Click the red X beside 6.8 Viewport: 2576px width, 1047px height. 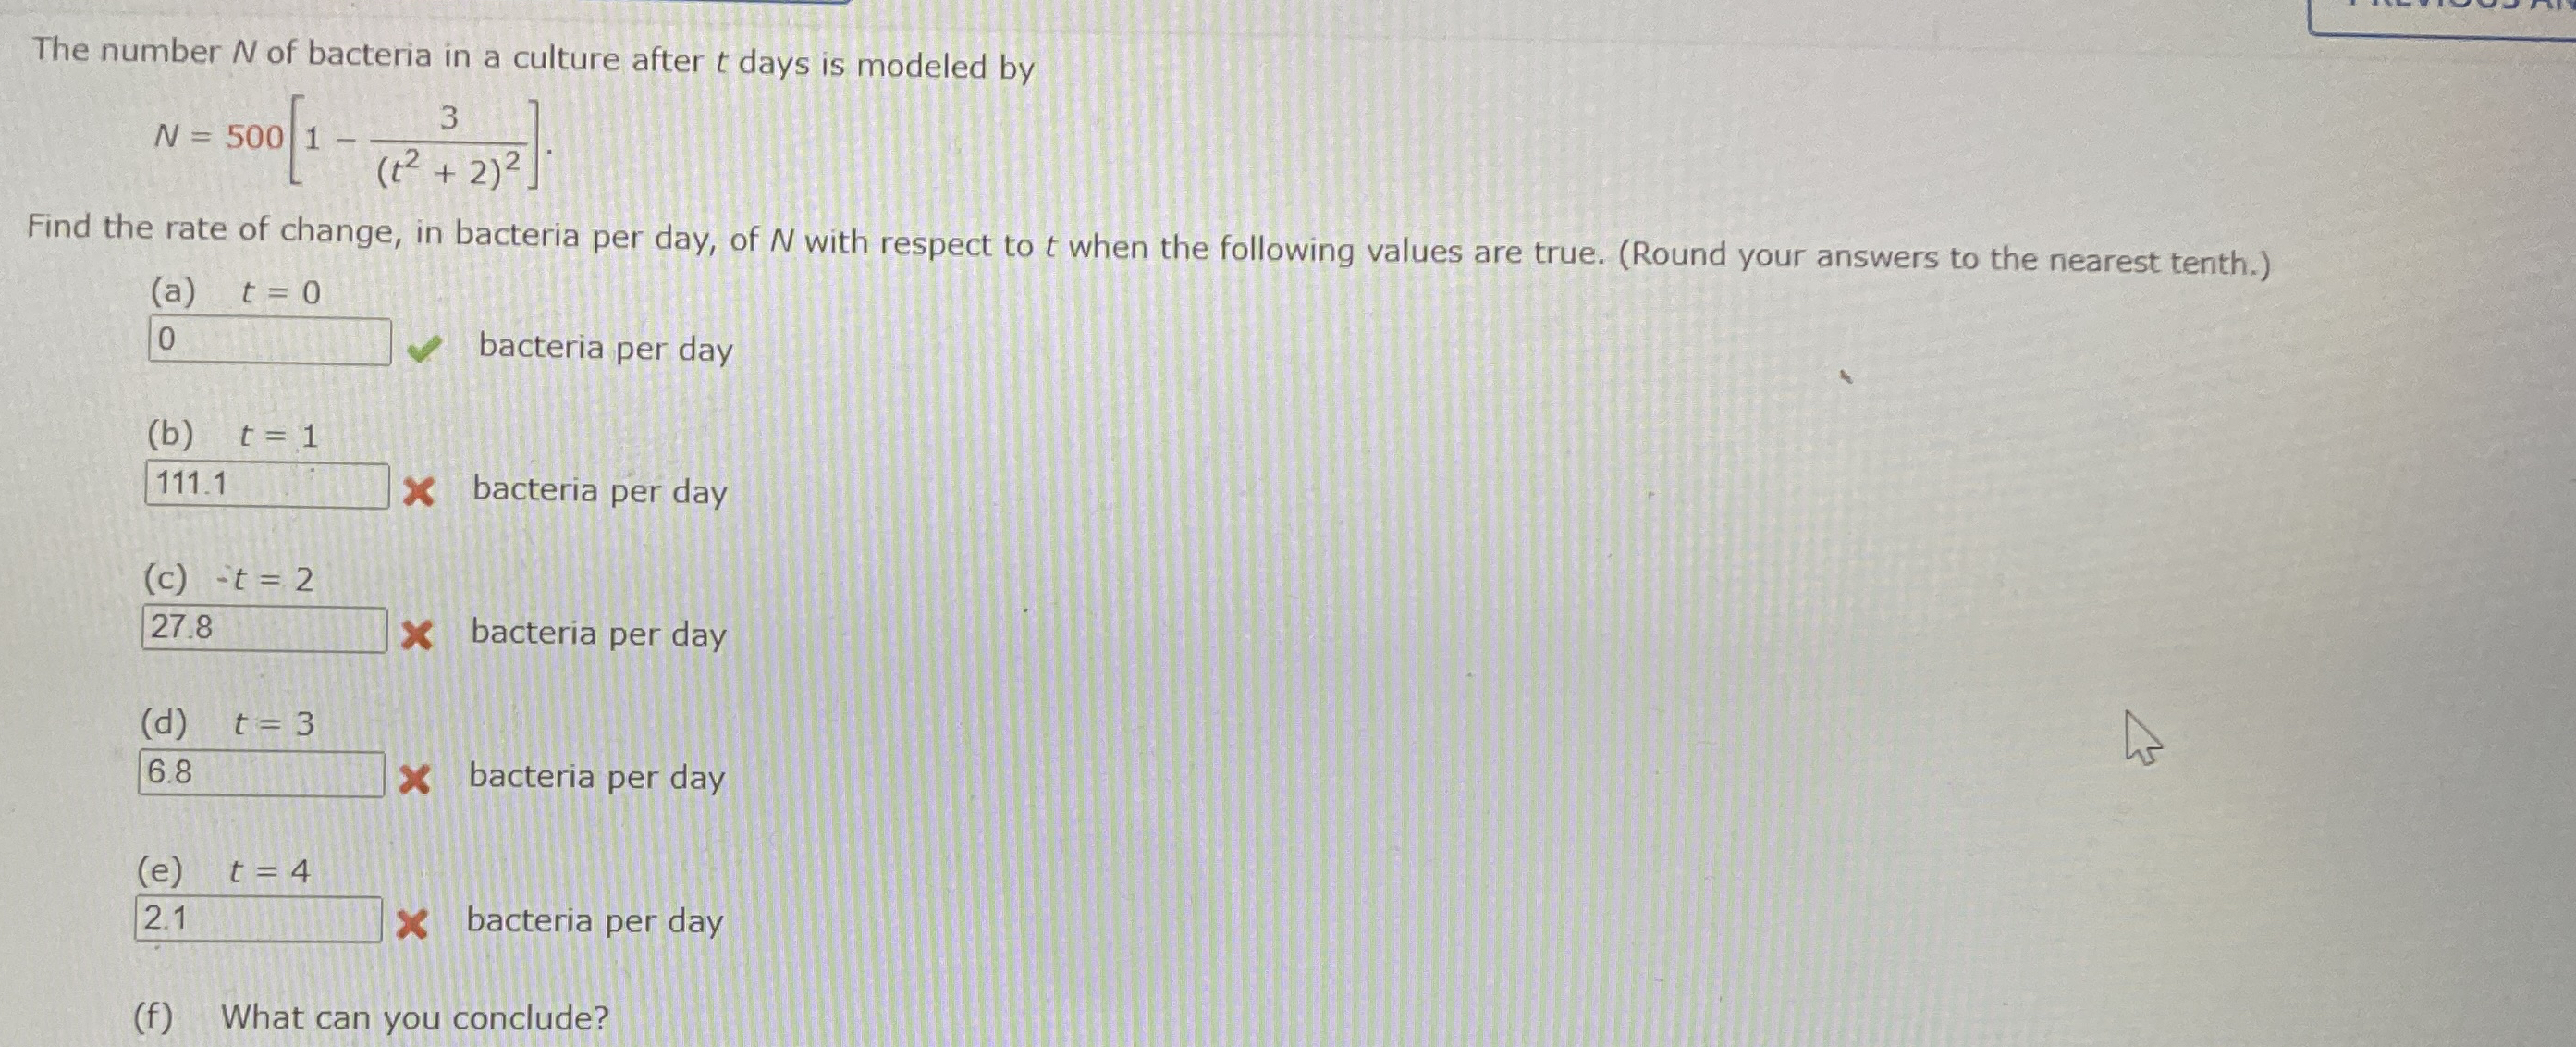click(414, 779)
